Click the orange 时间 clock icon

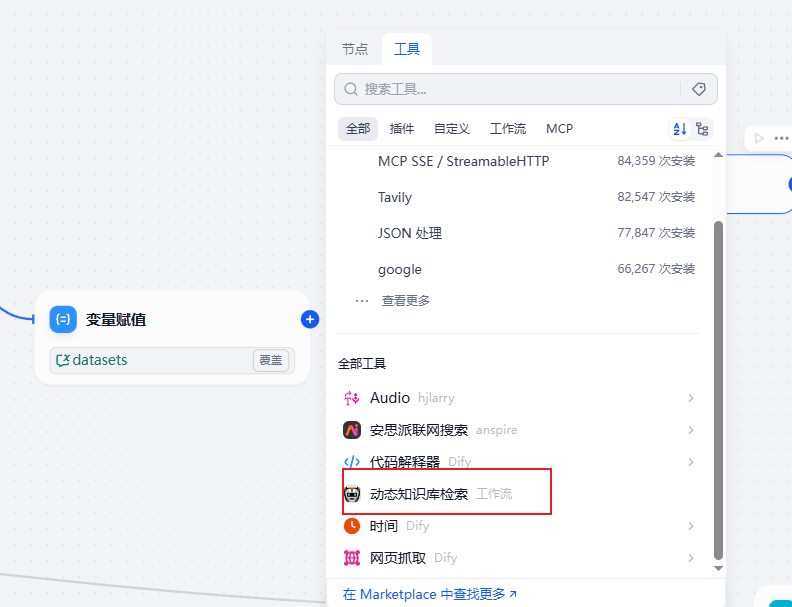coord(352,526)
